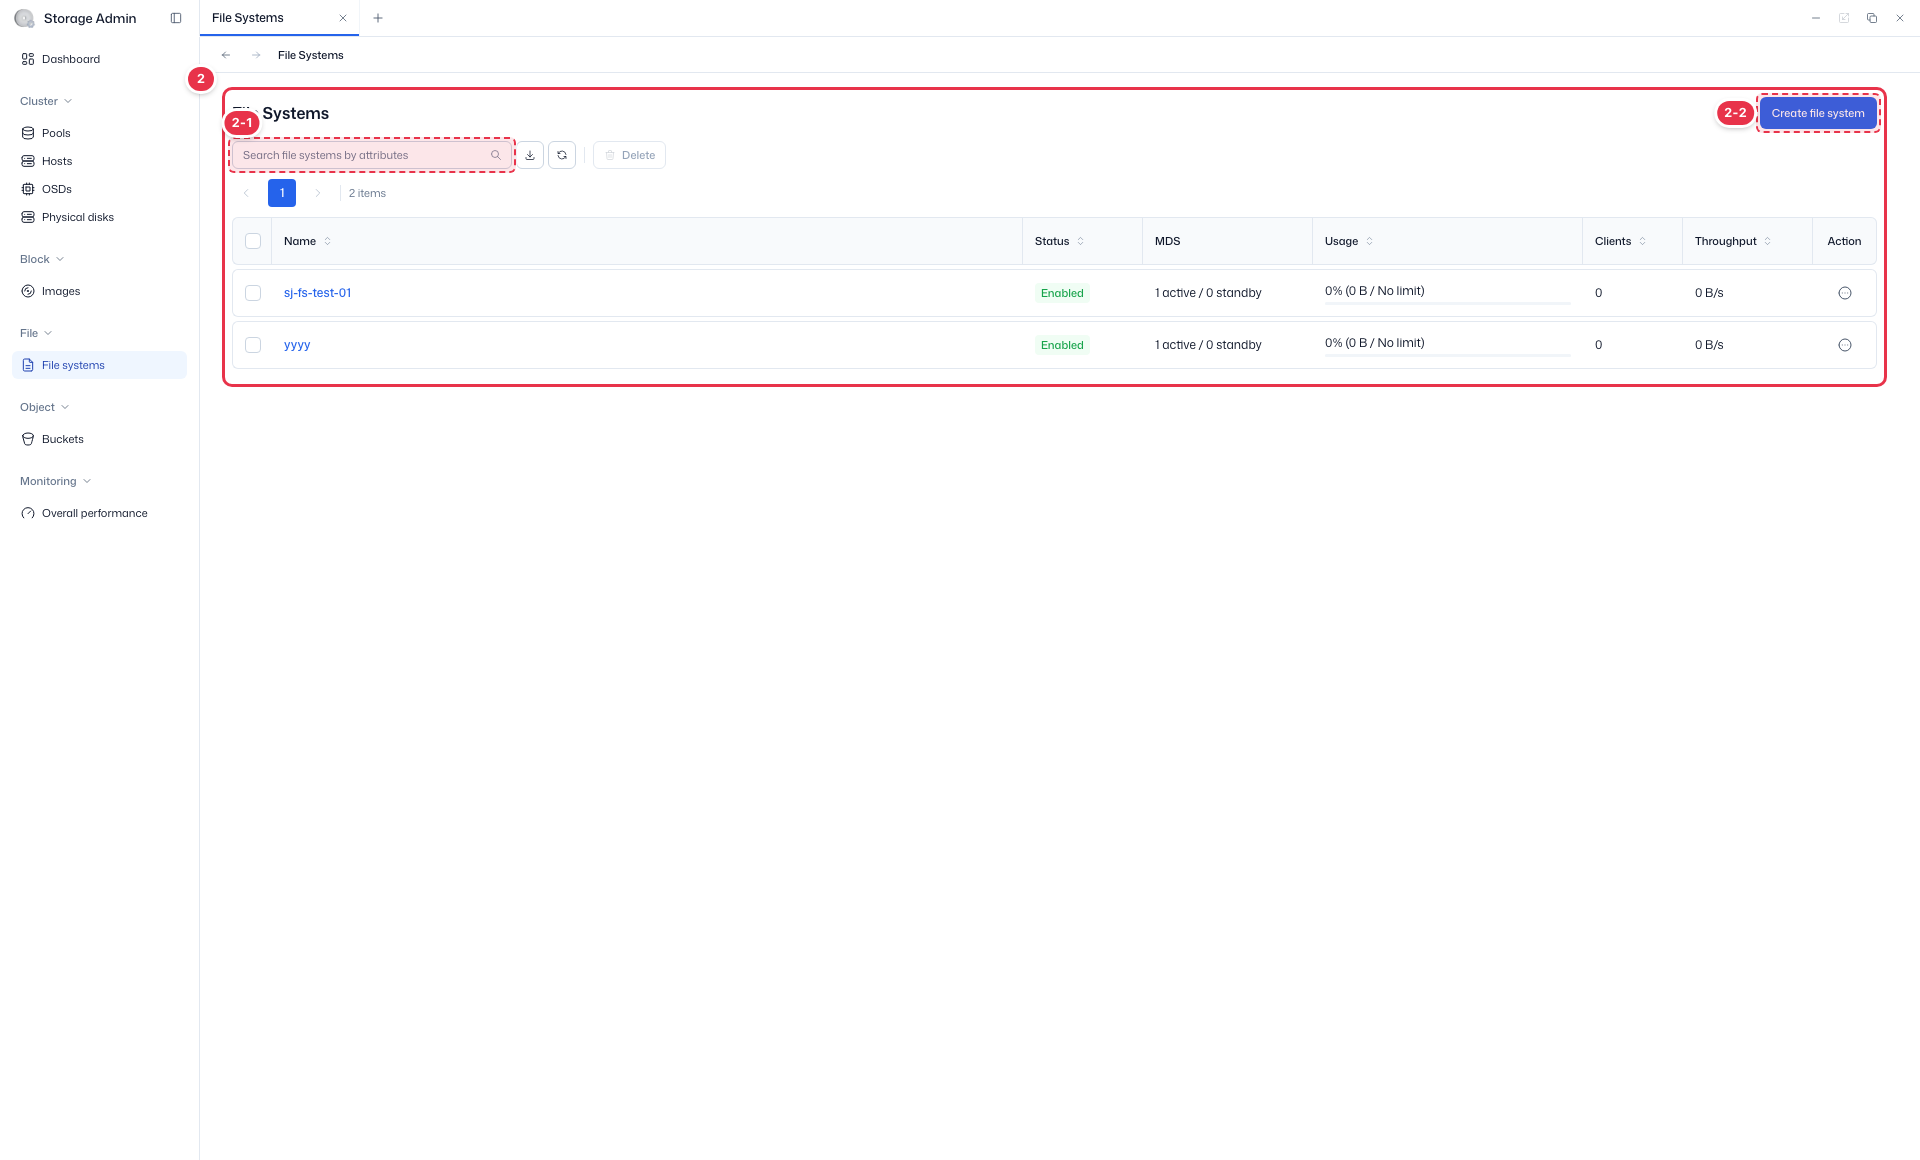This screenshot has width=1920, height=1160.
Task: Click the Delete button in the toolbar
Action: coord(630,155)
